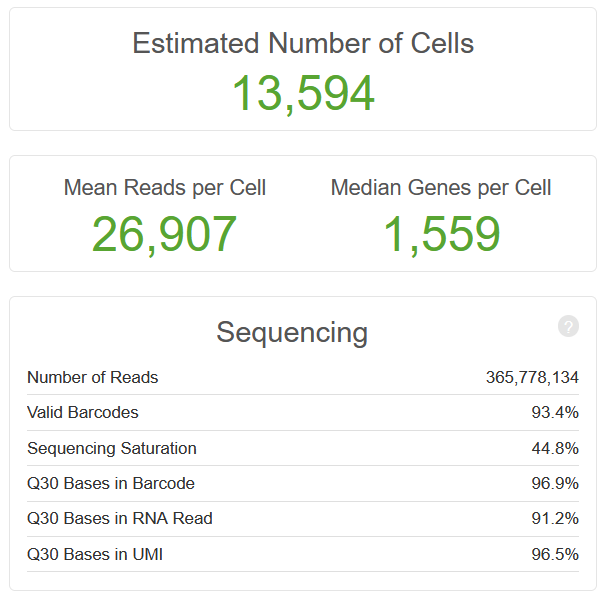Select the 13,594 cell count value
This screenshot has width=603, height=601.
303,93
